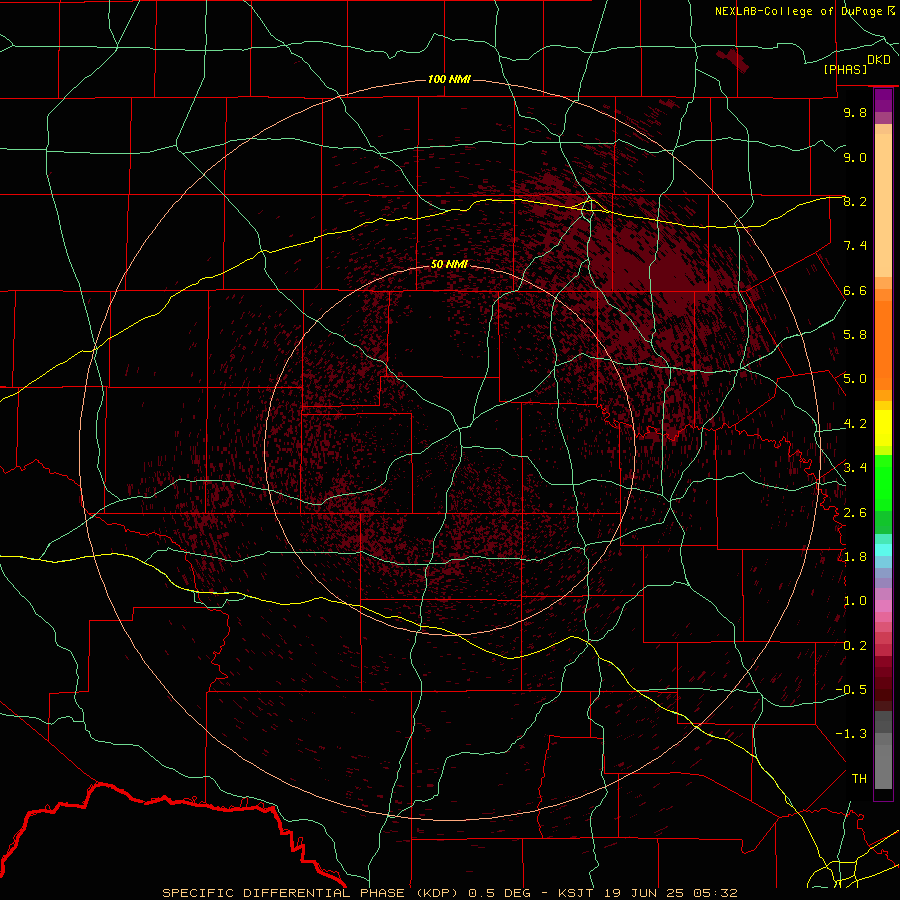Click the 4.2 scale value
900x900 pixels.
coord(855,424)
